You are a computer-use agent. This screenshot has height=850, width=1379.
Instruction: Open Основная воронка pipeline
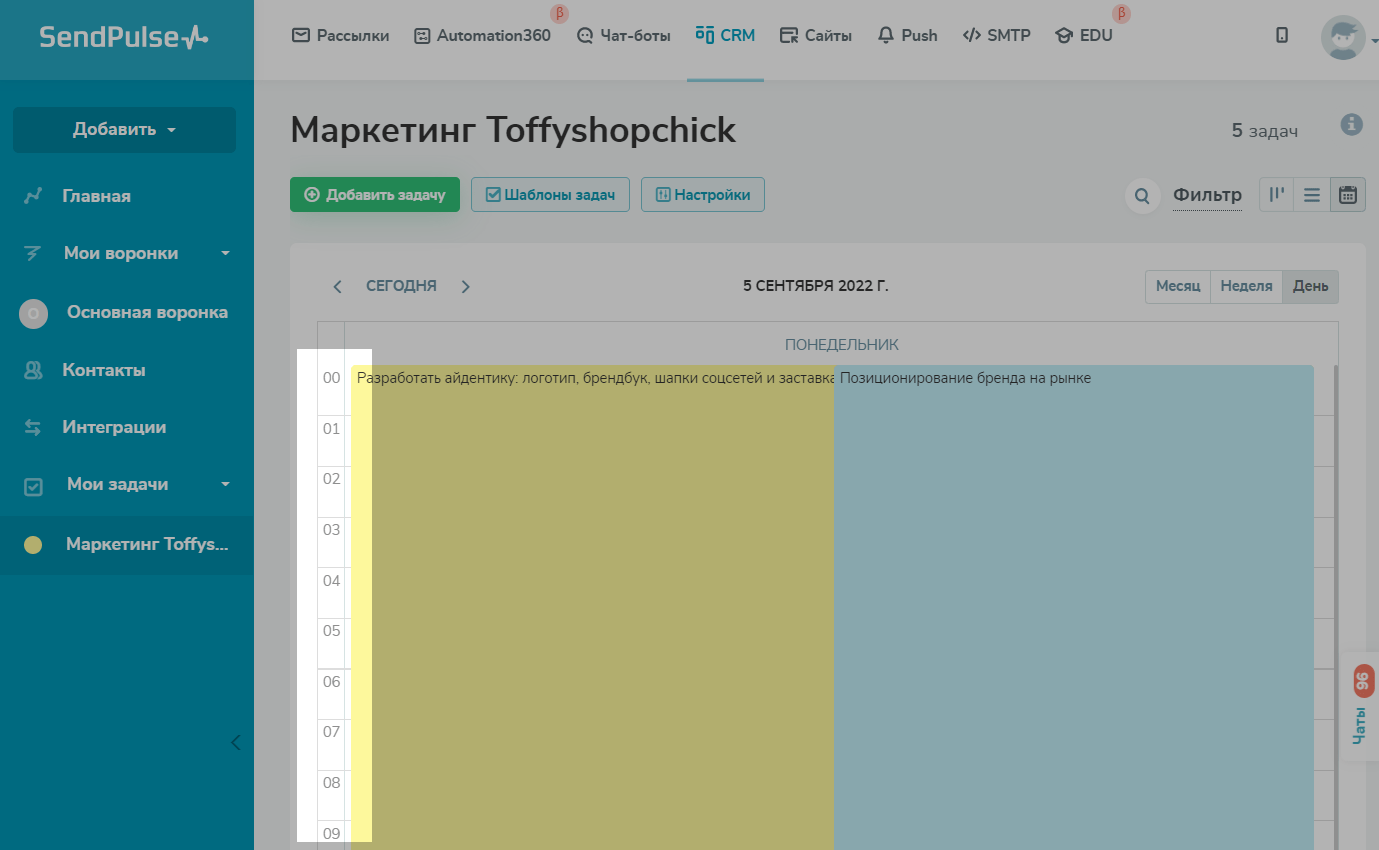(x=147, y=312)
